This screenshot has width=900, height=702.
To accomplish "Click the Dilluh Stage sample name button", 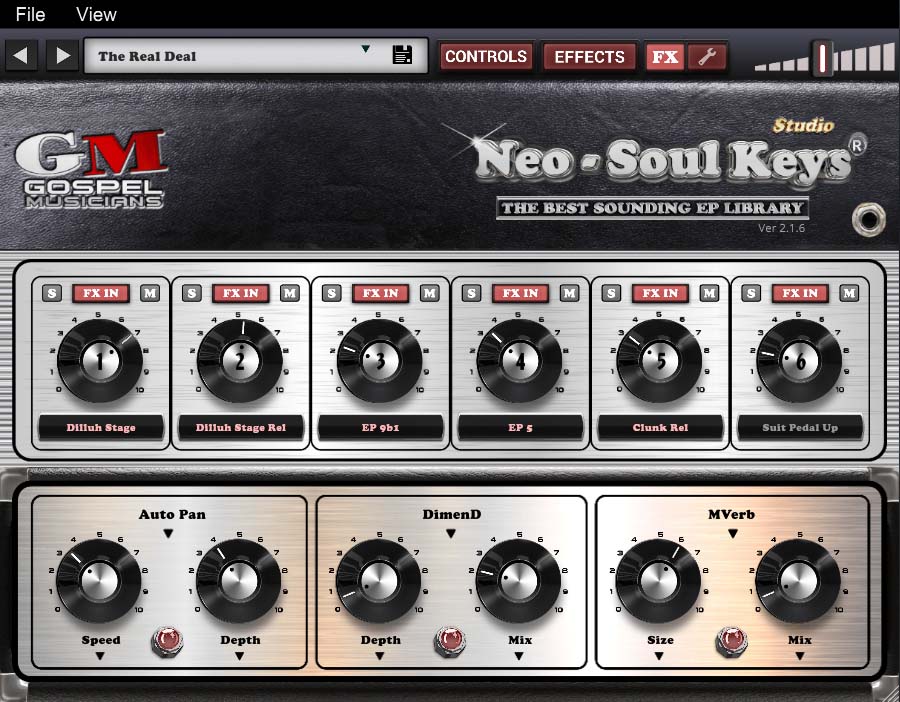I will (x=100, y=428).
